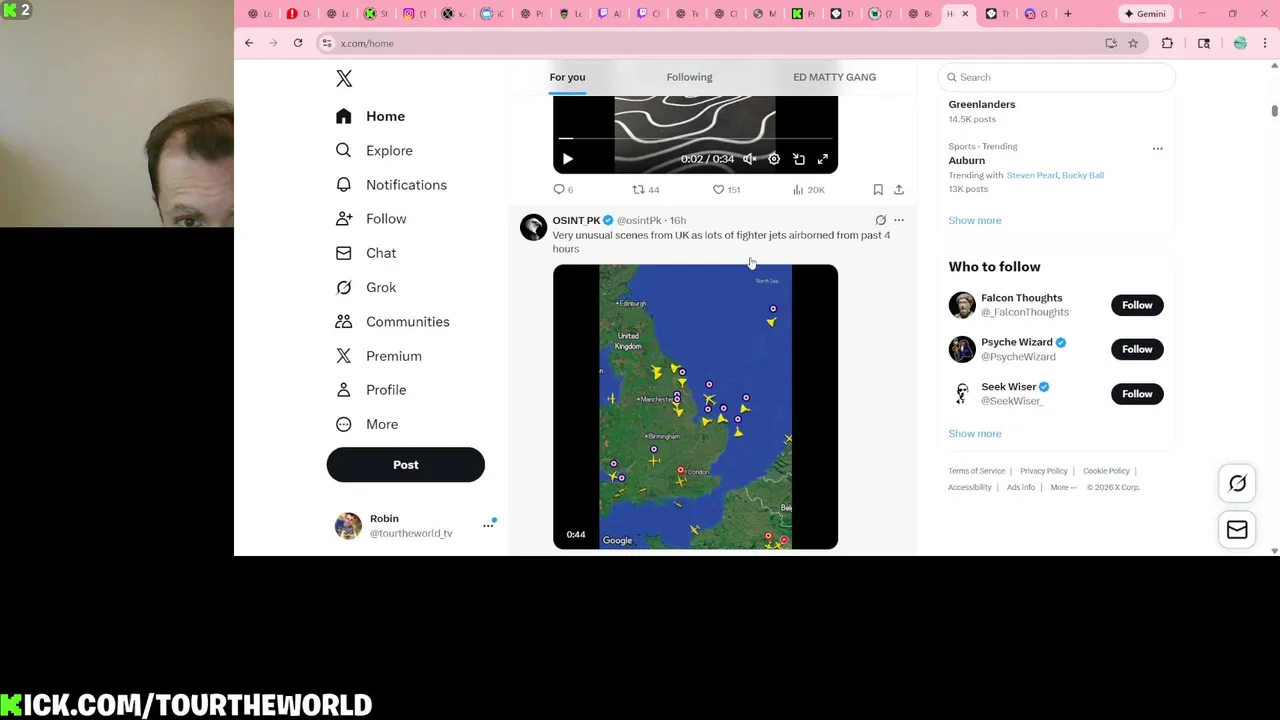
Task: Open Notifications in the sidebar
Action: pos(391,185)
